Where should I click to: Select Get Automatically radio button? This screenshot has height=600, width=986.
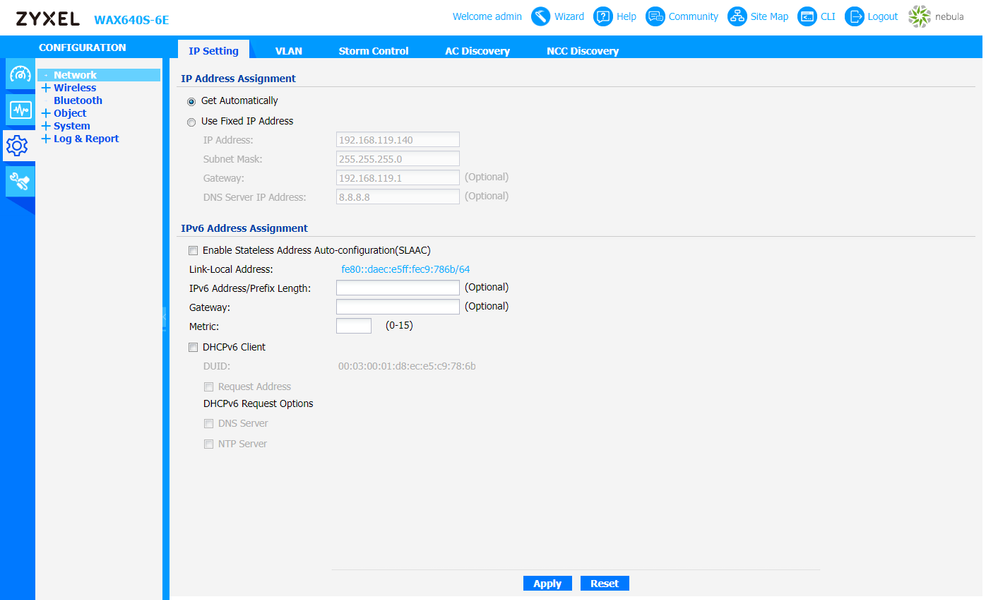coord(191,101)
